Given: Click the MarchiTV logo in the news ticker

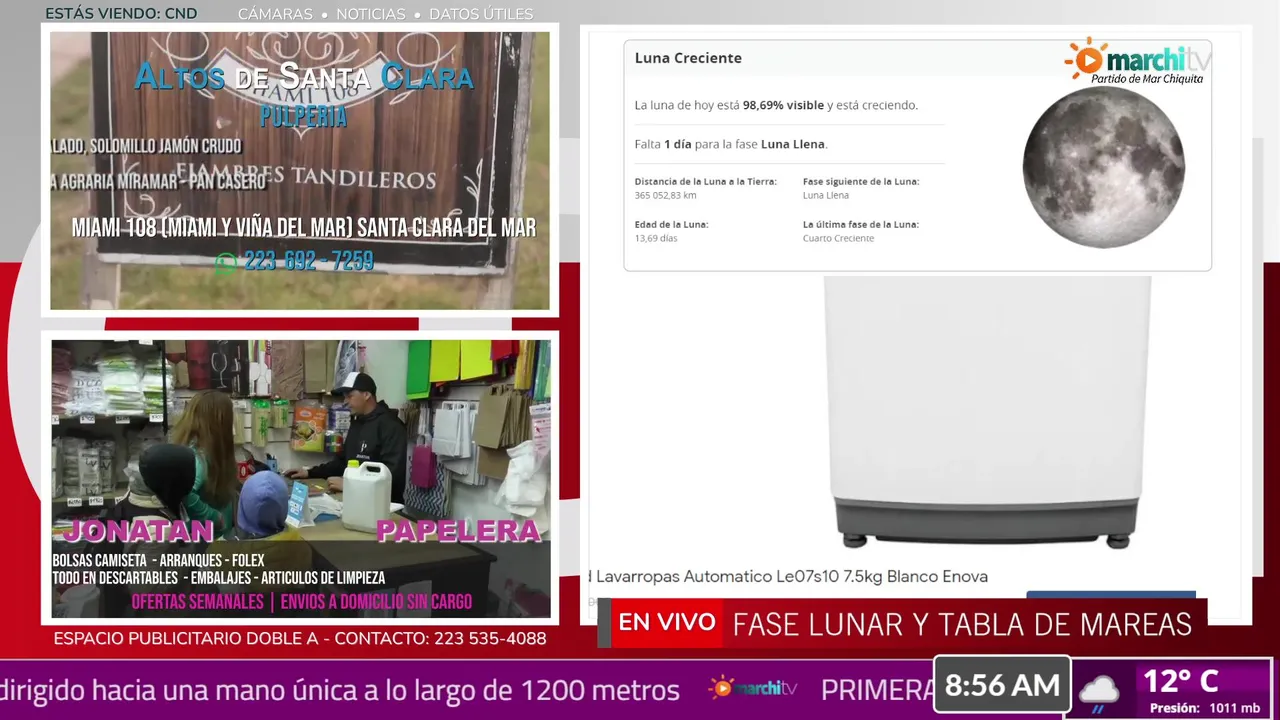Looking at the screenshot, I should [753, 688].
